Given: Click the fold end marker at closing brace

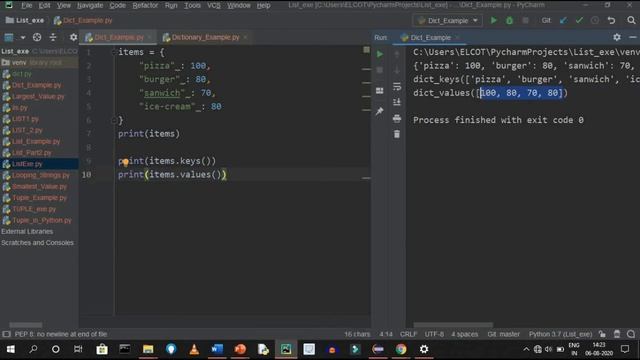Looking at the screenshot, I should tap(114, 120).
